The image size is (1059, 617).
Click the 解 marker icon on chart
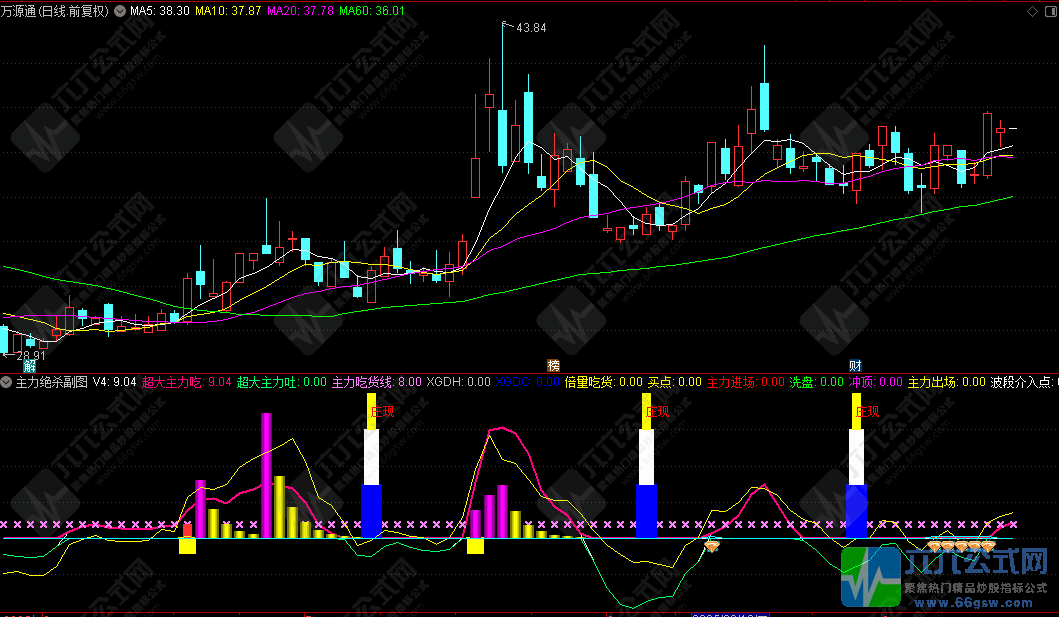[29, 365]
